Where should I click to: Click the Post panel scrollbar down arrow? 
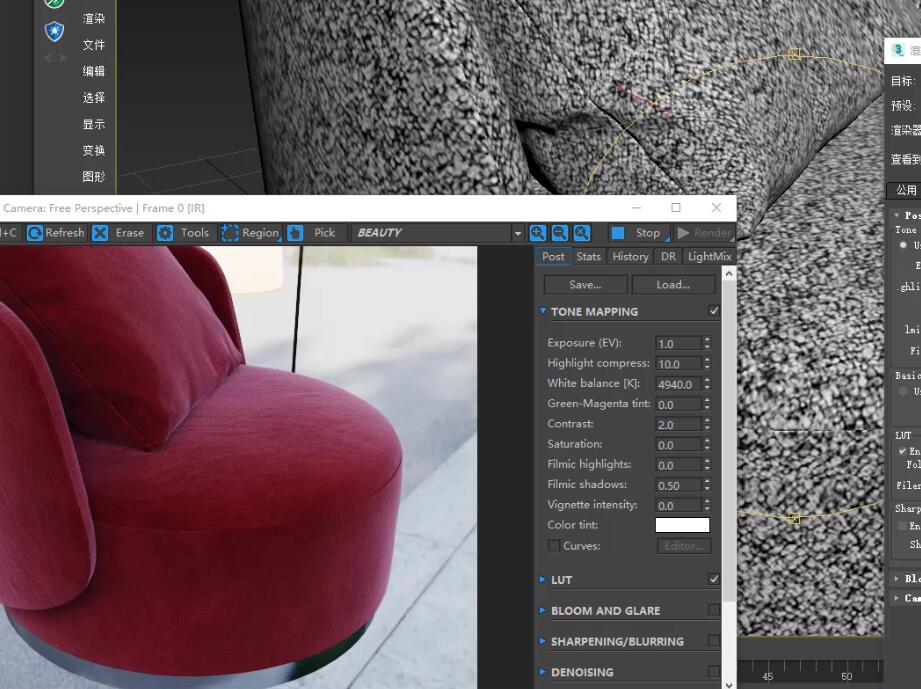(728, 684)
